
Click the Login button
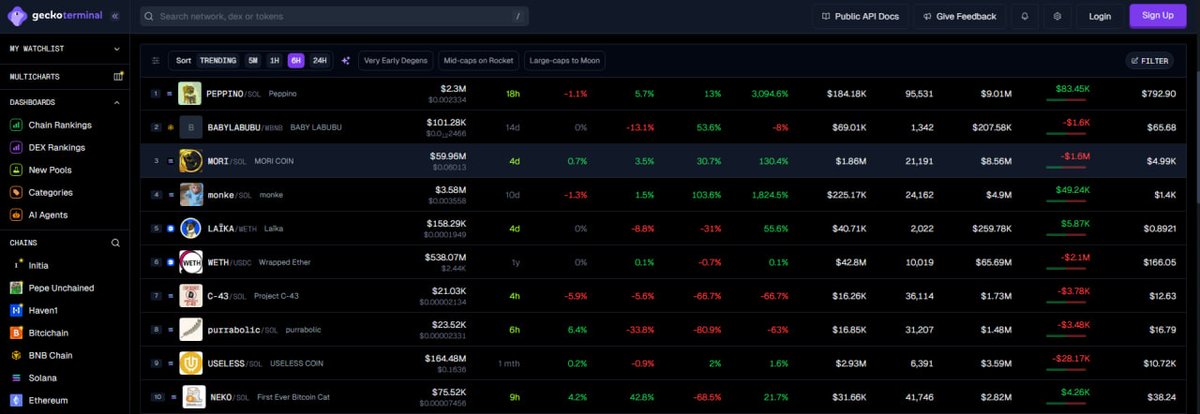tap(1100, 16)
